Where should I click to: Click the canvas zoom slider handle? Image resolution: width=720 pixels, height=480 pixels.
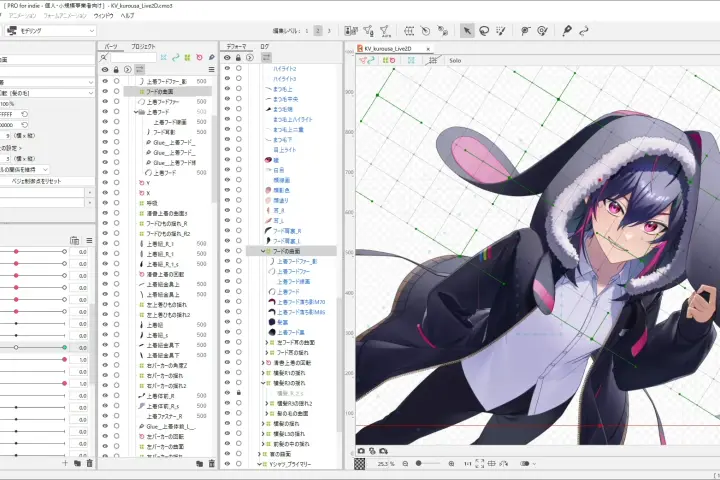click(418, 463)
